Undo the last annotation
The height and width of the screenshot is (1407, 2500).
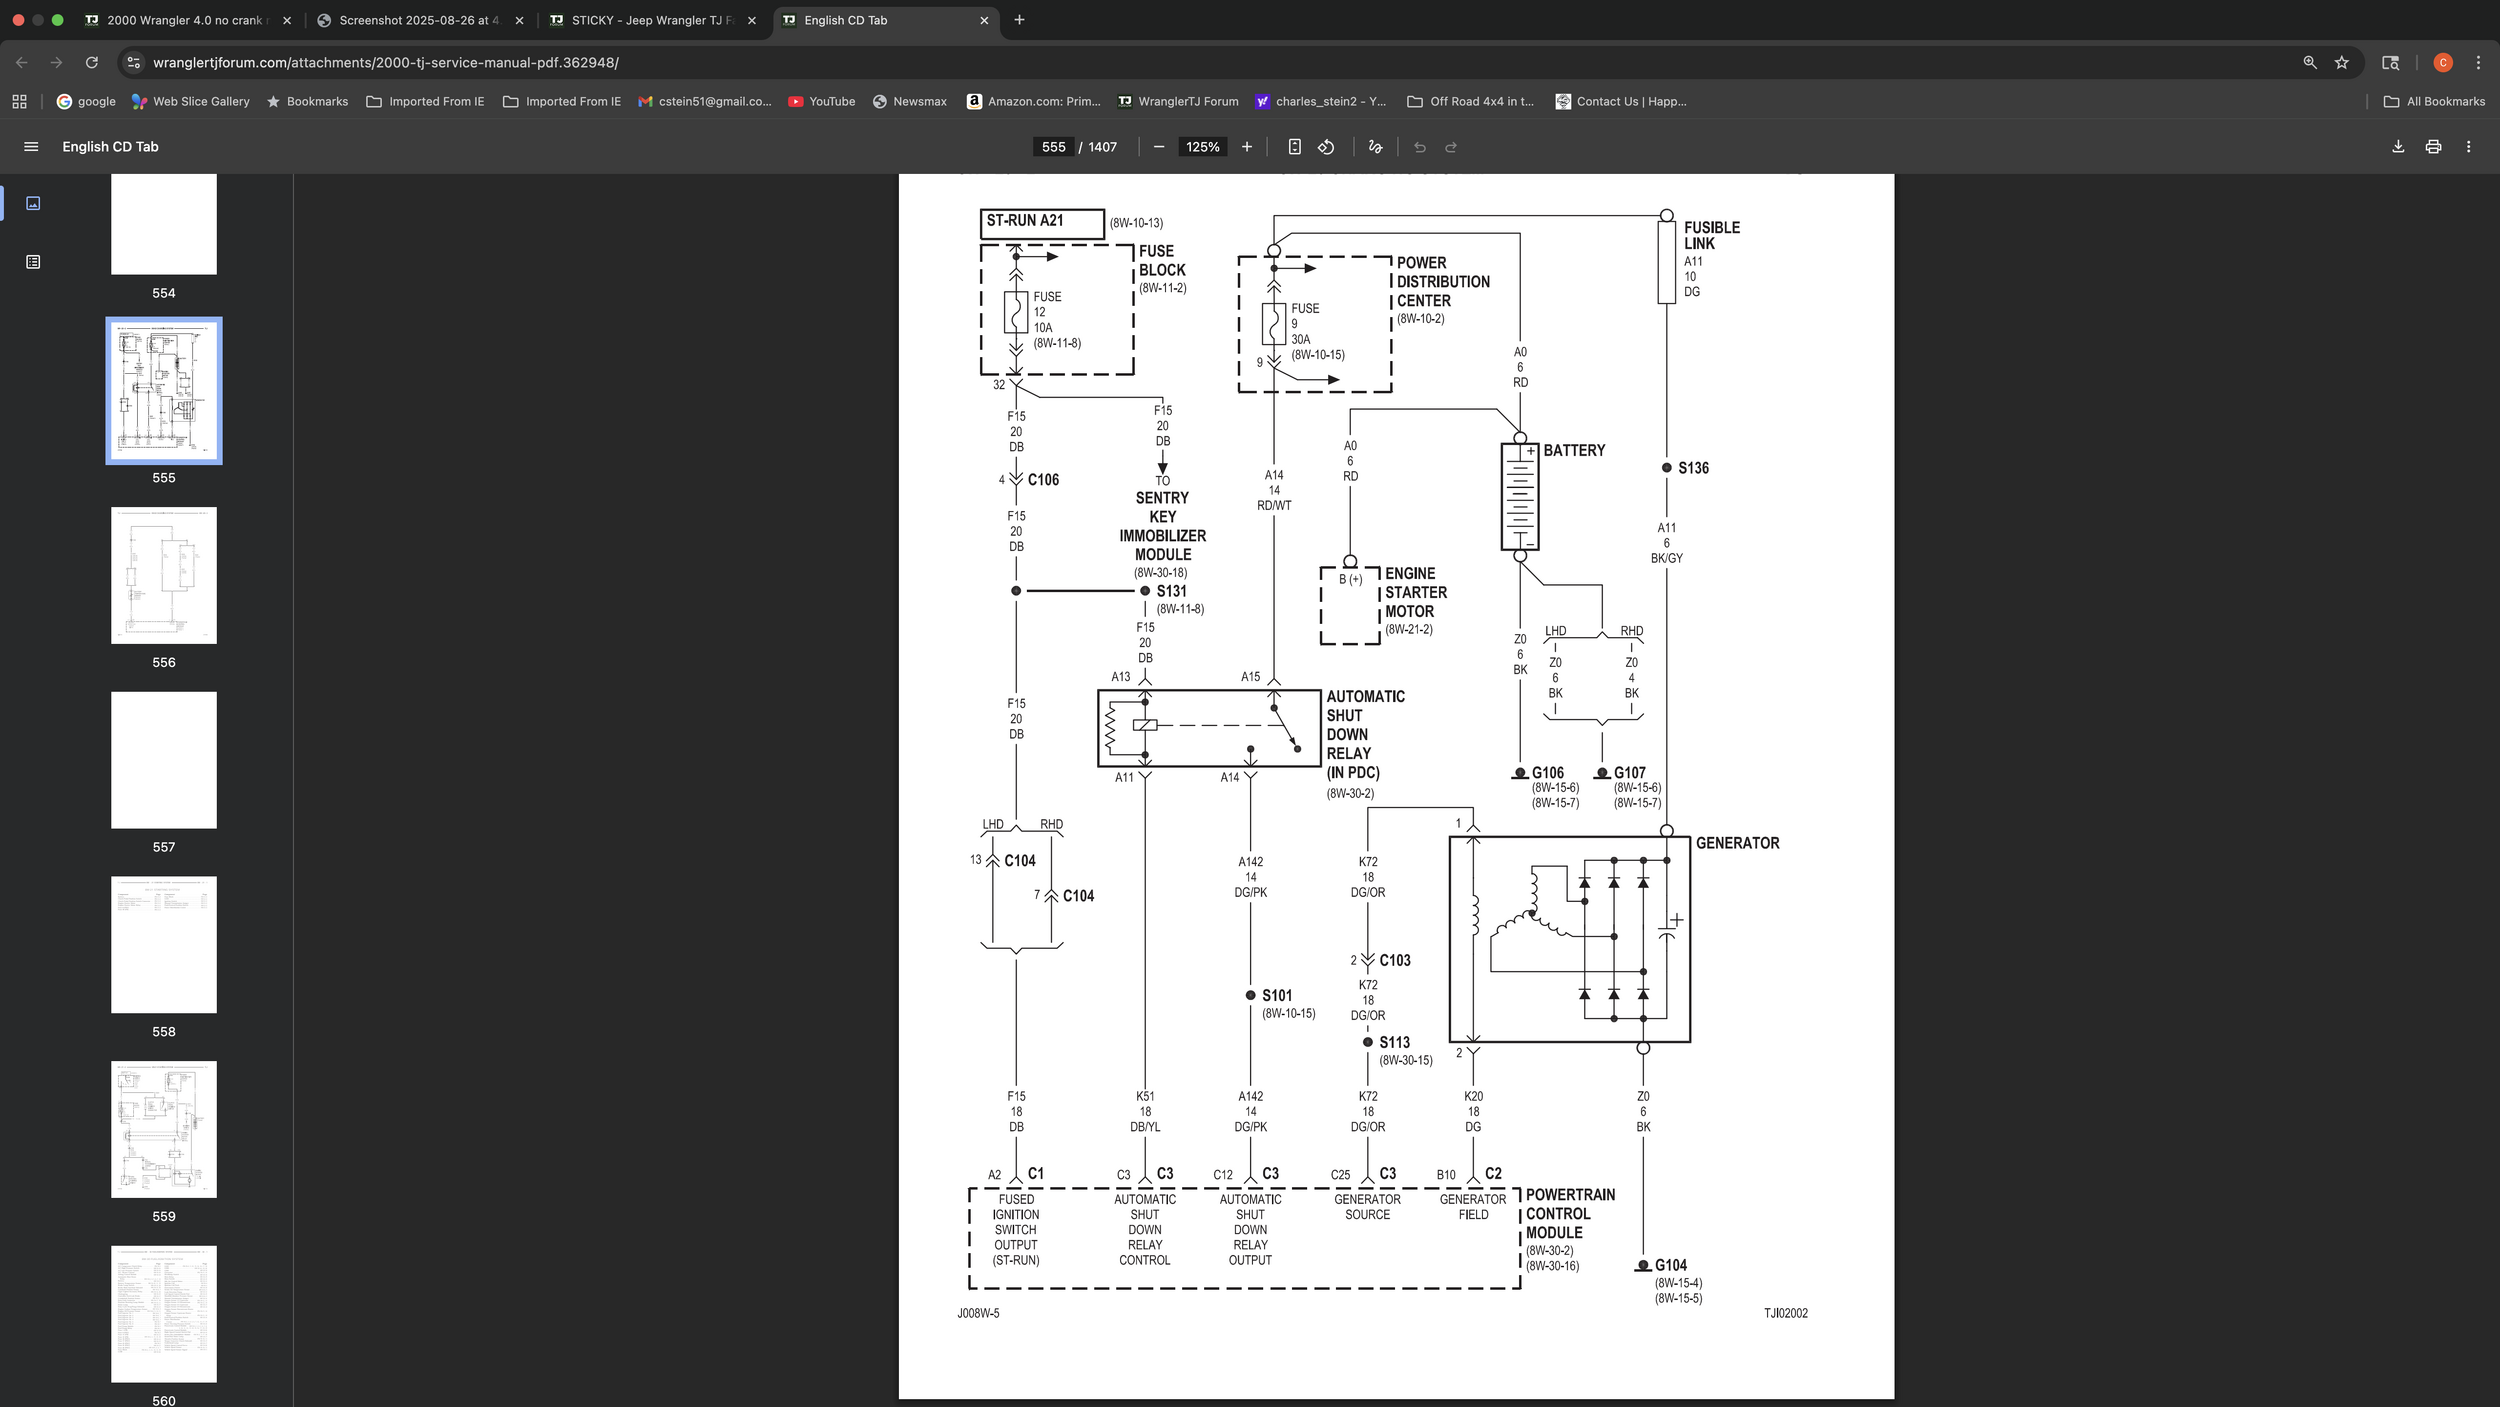click(x=1421, y=147)
